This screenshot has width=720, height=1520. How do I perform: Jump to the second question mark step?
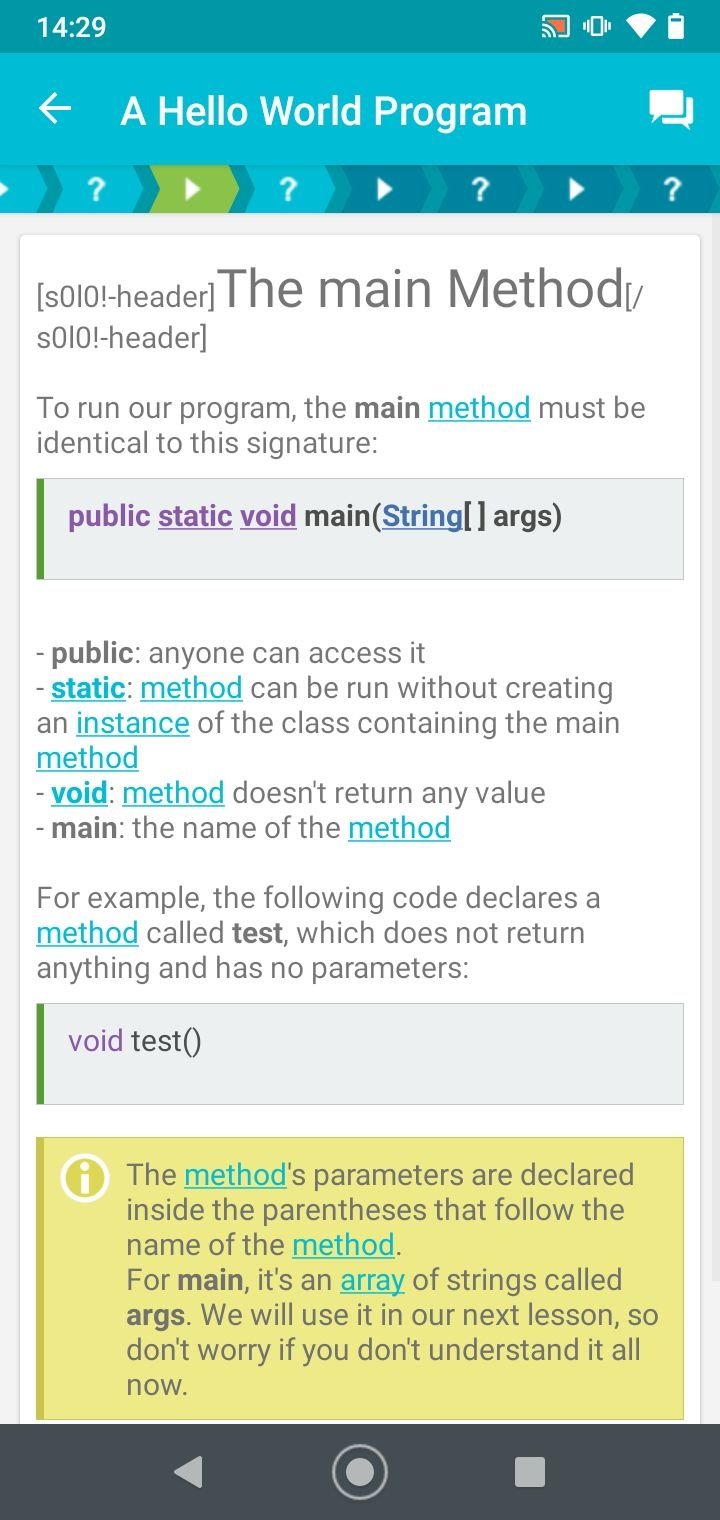(x=288, y=189)
